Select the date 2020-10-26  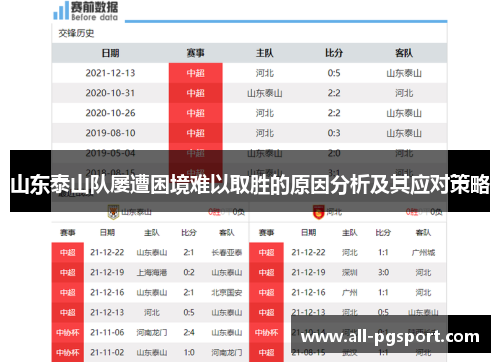point(110,113)
